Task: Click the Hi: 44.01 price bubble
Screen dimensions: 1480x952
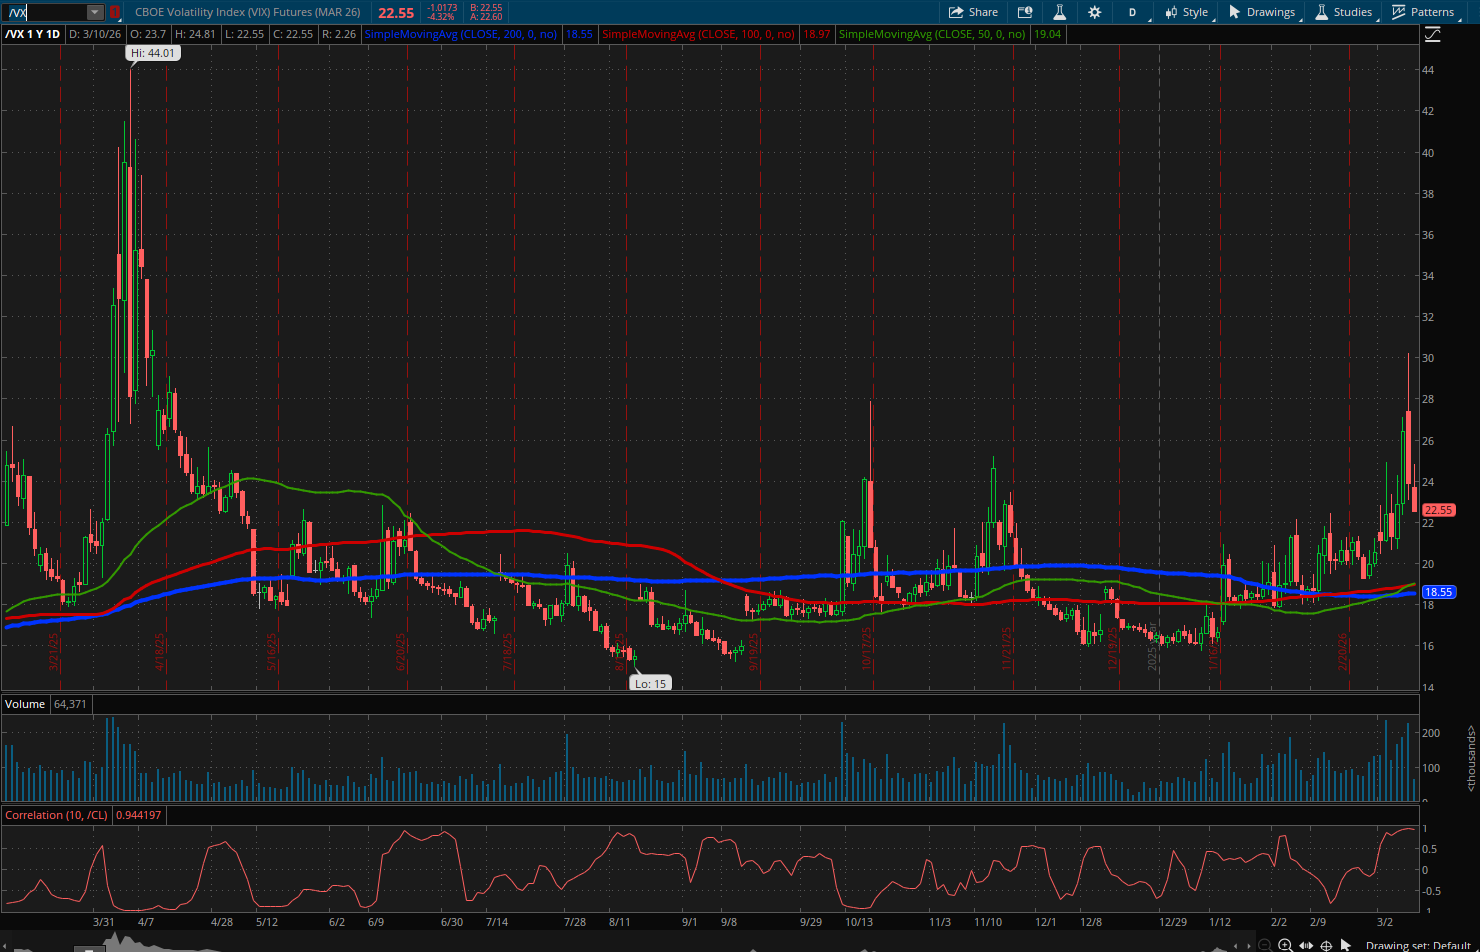Action: tap(155, 52)
